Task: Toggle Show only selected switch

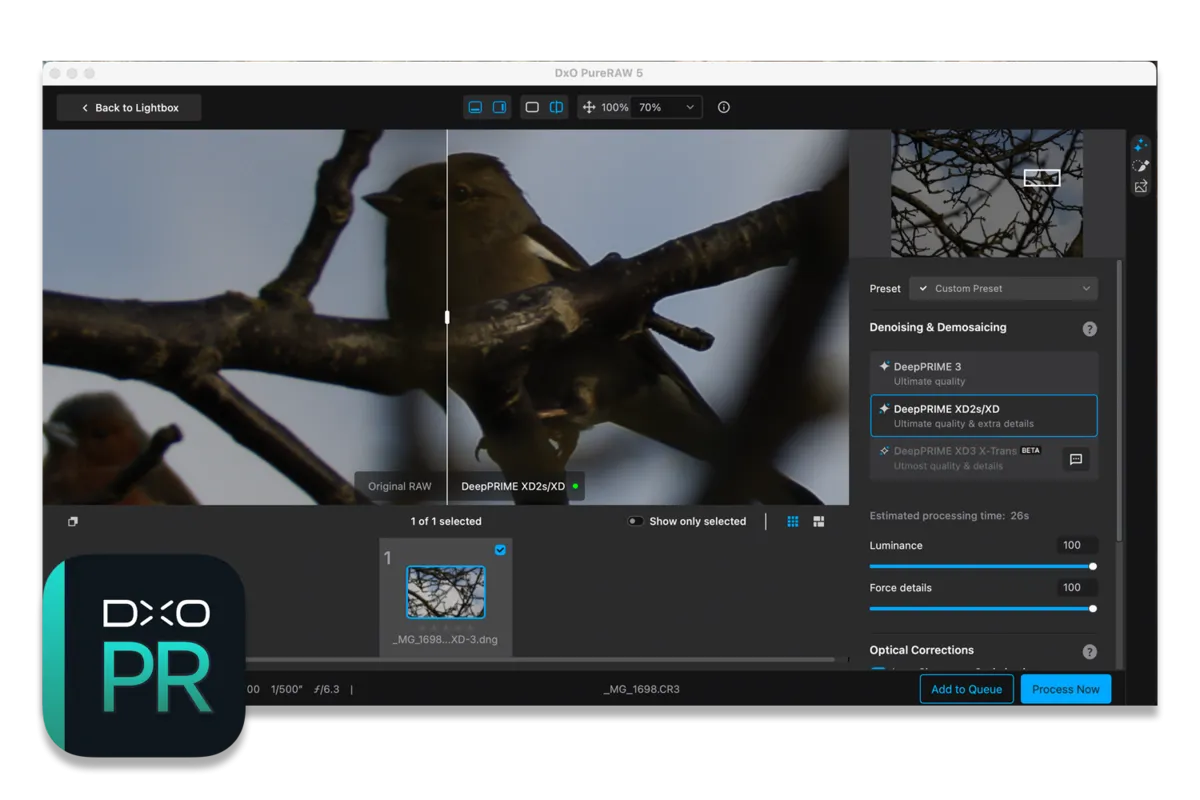Action: (x=636, y=521)
